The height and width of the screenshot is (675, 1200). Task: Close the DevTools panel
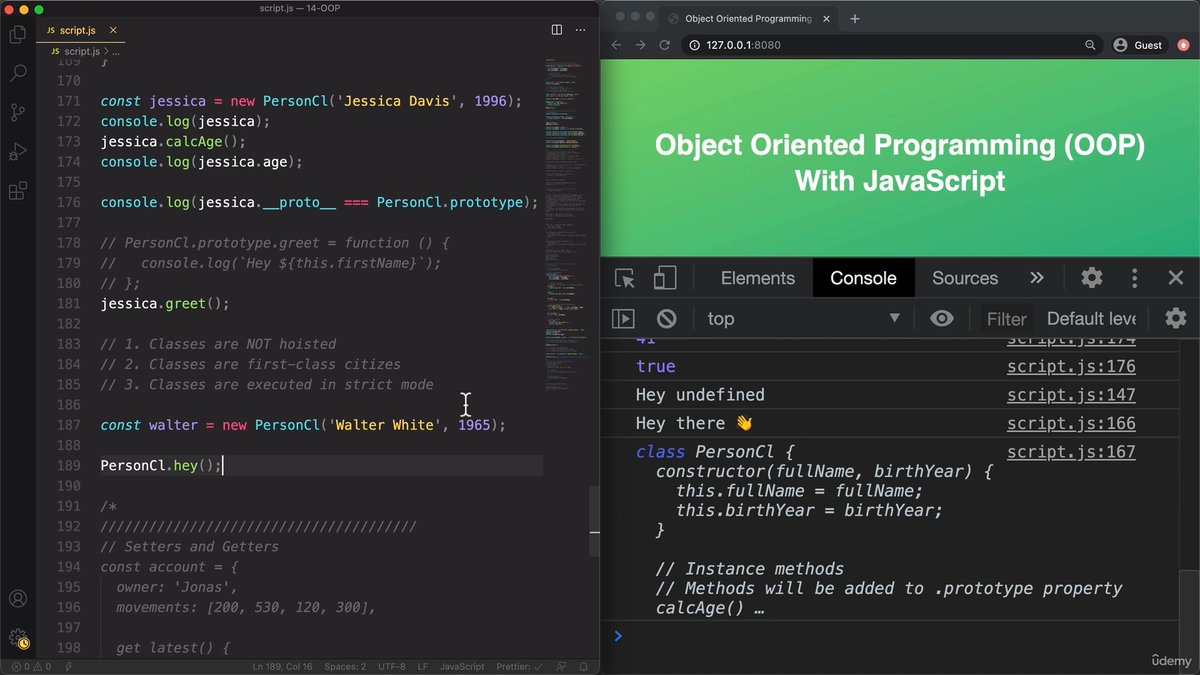pos(1176,278)
